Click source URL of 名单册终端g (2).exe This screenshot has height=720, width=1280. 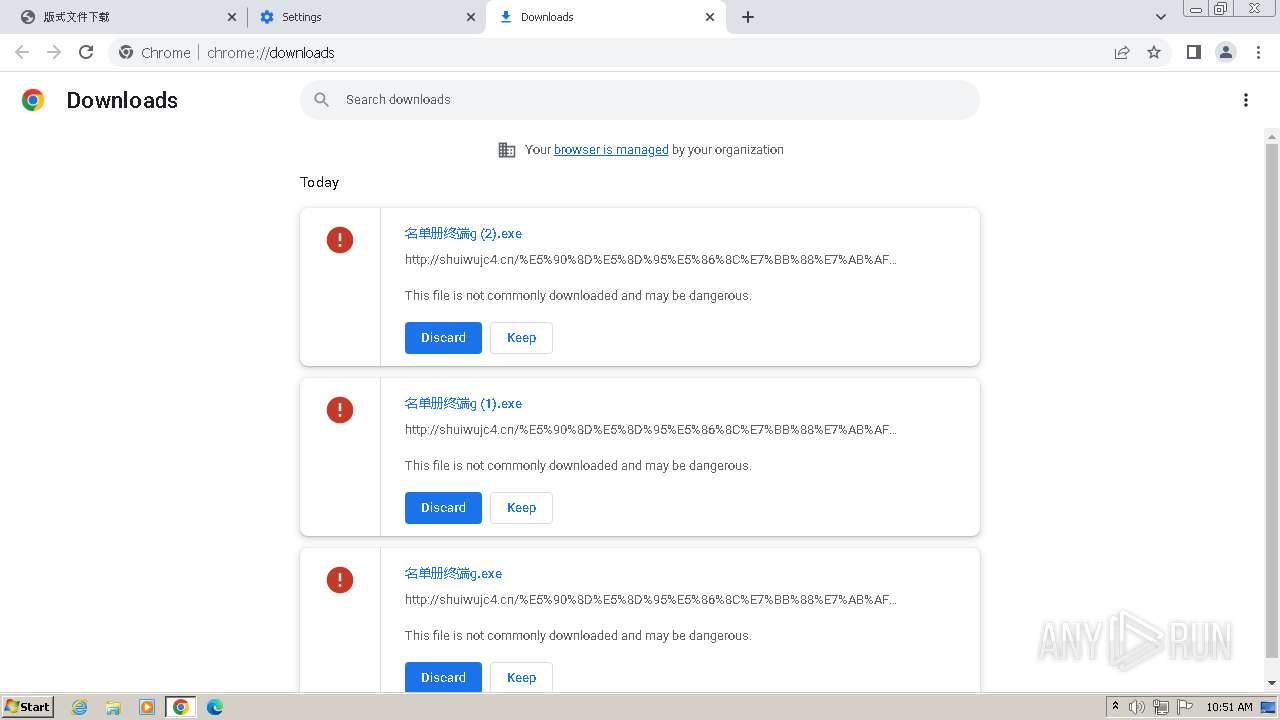(x=651, y=260)
